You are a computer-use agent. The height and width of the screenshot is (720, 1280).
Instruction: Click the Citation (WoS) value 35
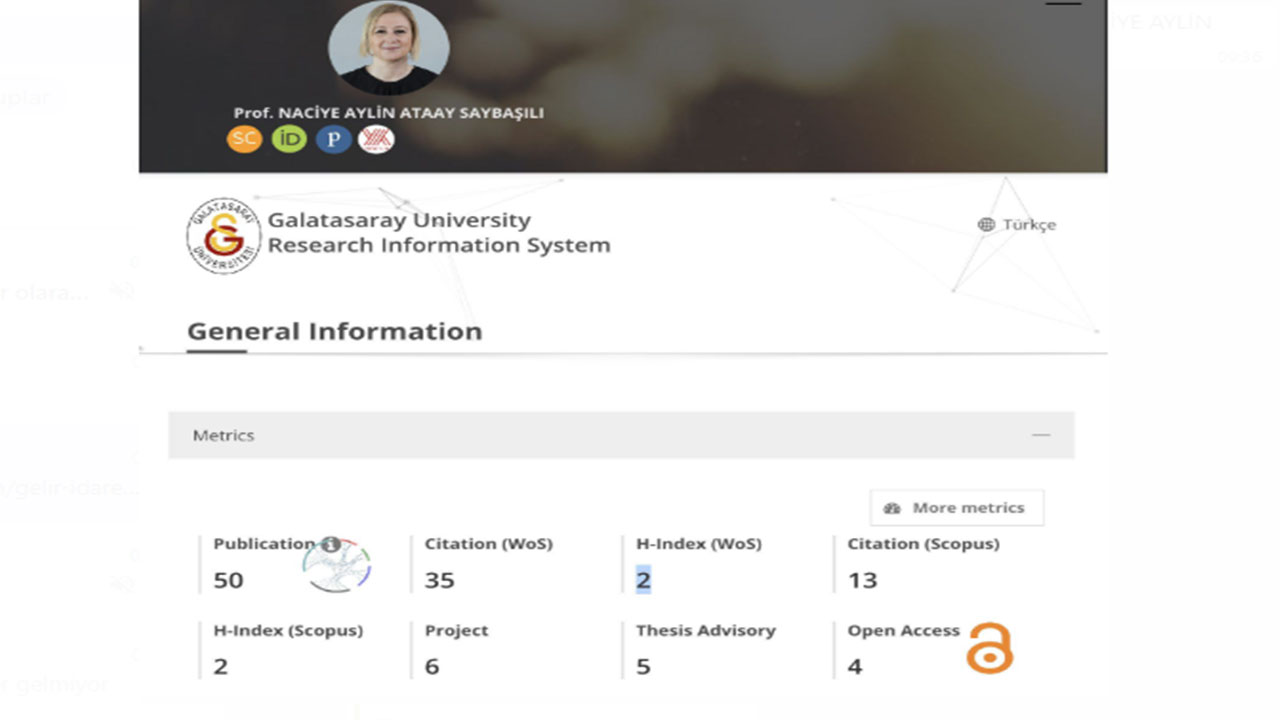pyautogui.click(x=439, y=580)
